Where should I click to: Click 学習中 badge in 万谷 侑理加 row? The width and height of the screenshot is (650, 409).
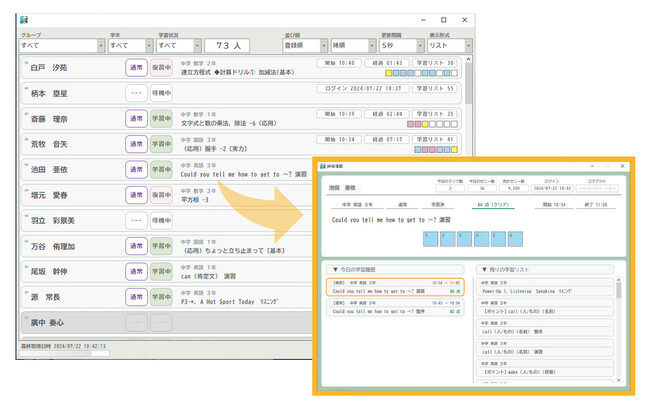pos(161,246)
